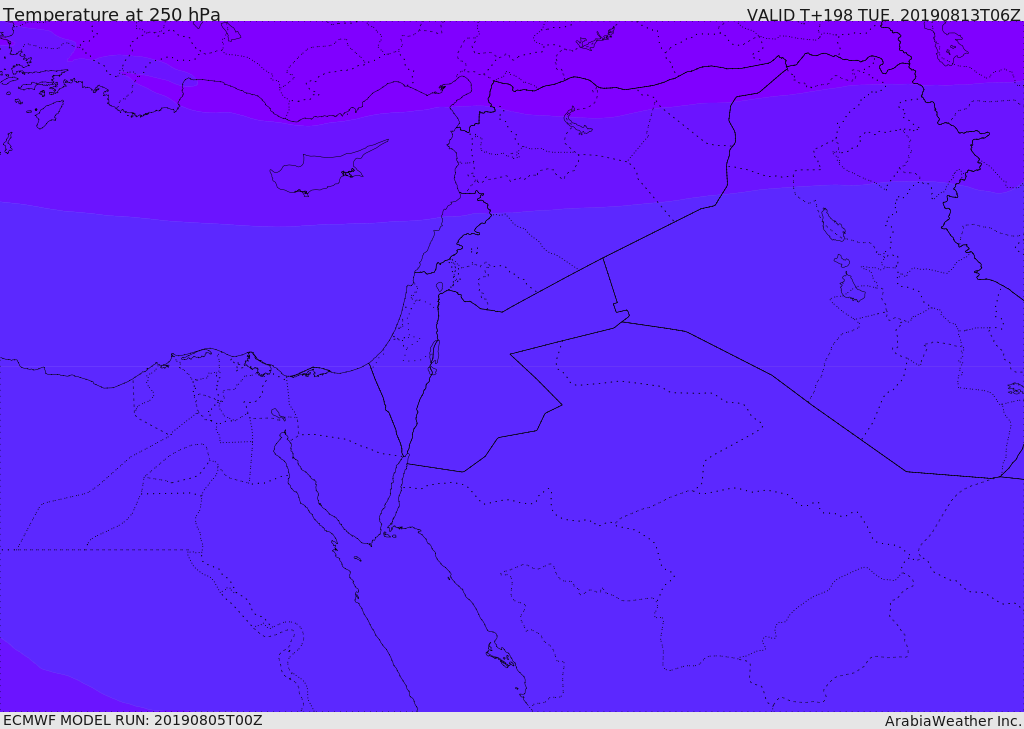The height and width of the screenshot is (729, 1024).
Task: Select the 'VALID T+198 TUE. 20190813T06Z' timestamp
Action: tap(884, 15)
